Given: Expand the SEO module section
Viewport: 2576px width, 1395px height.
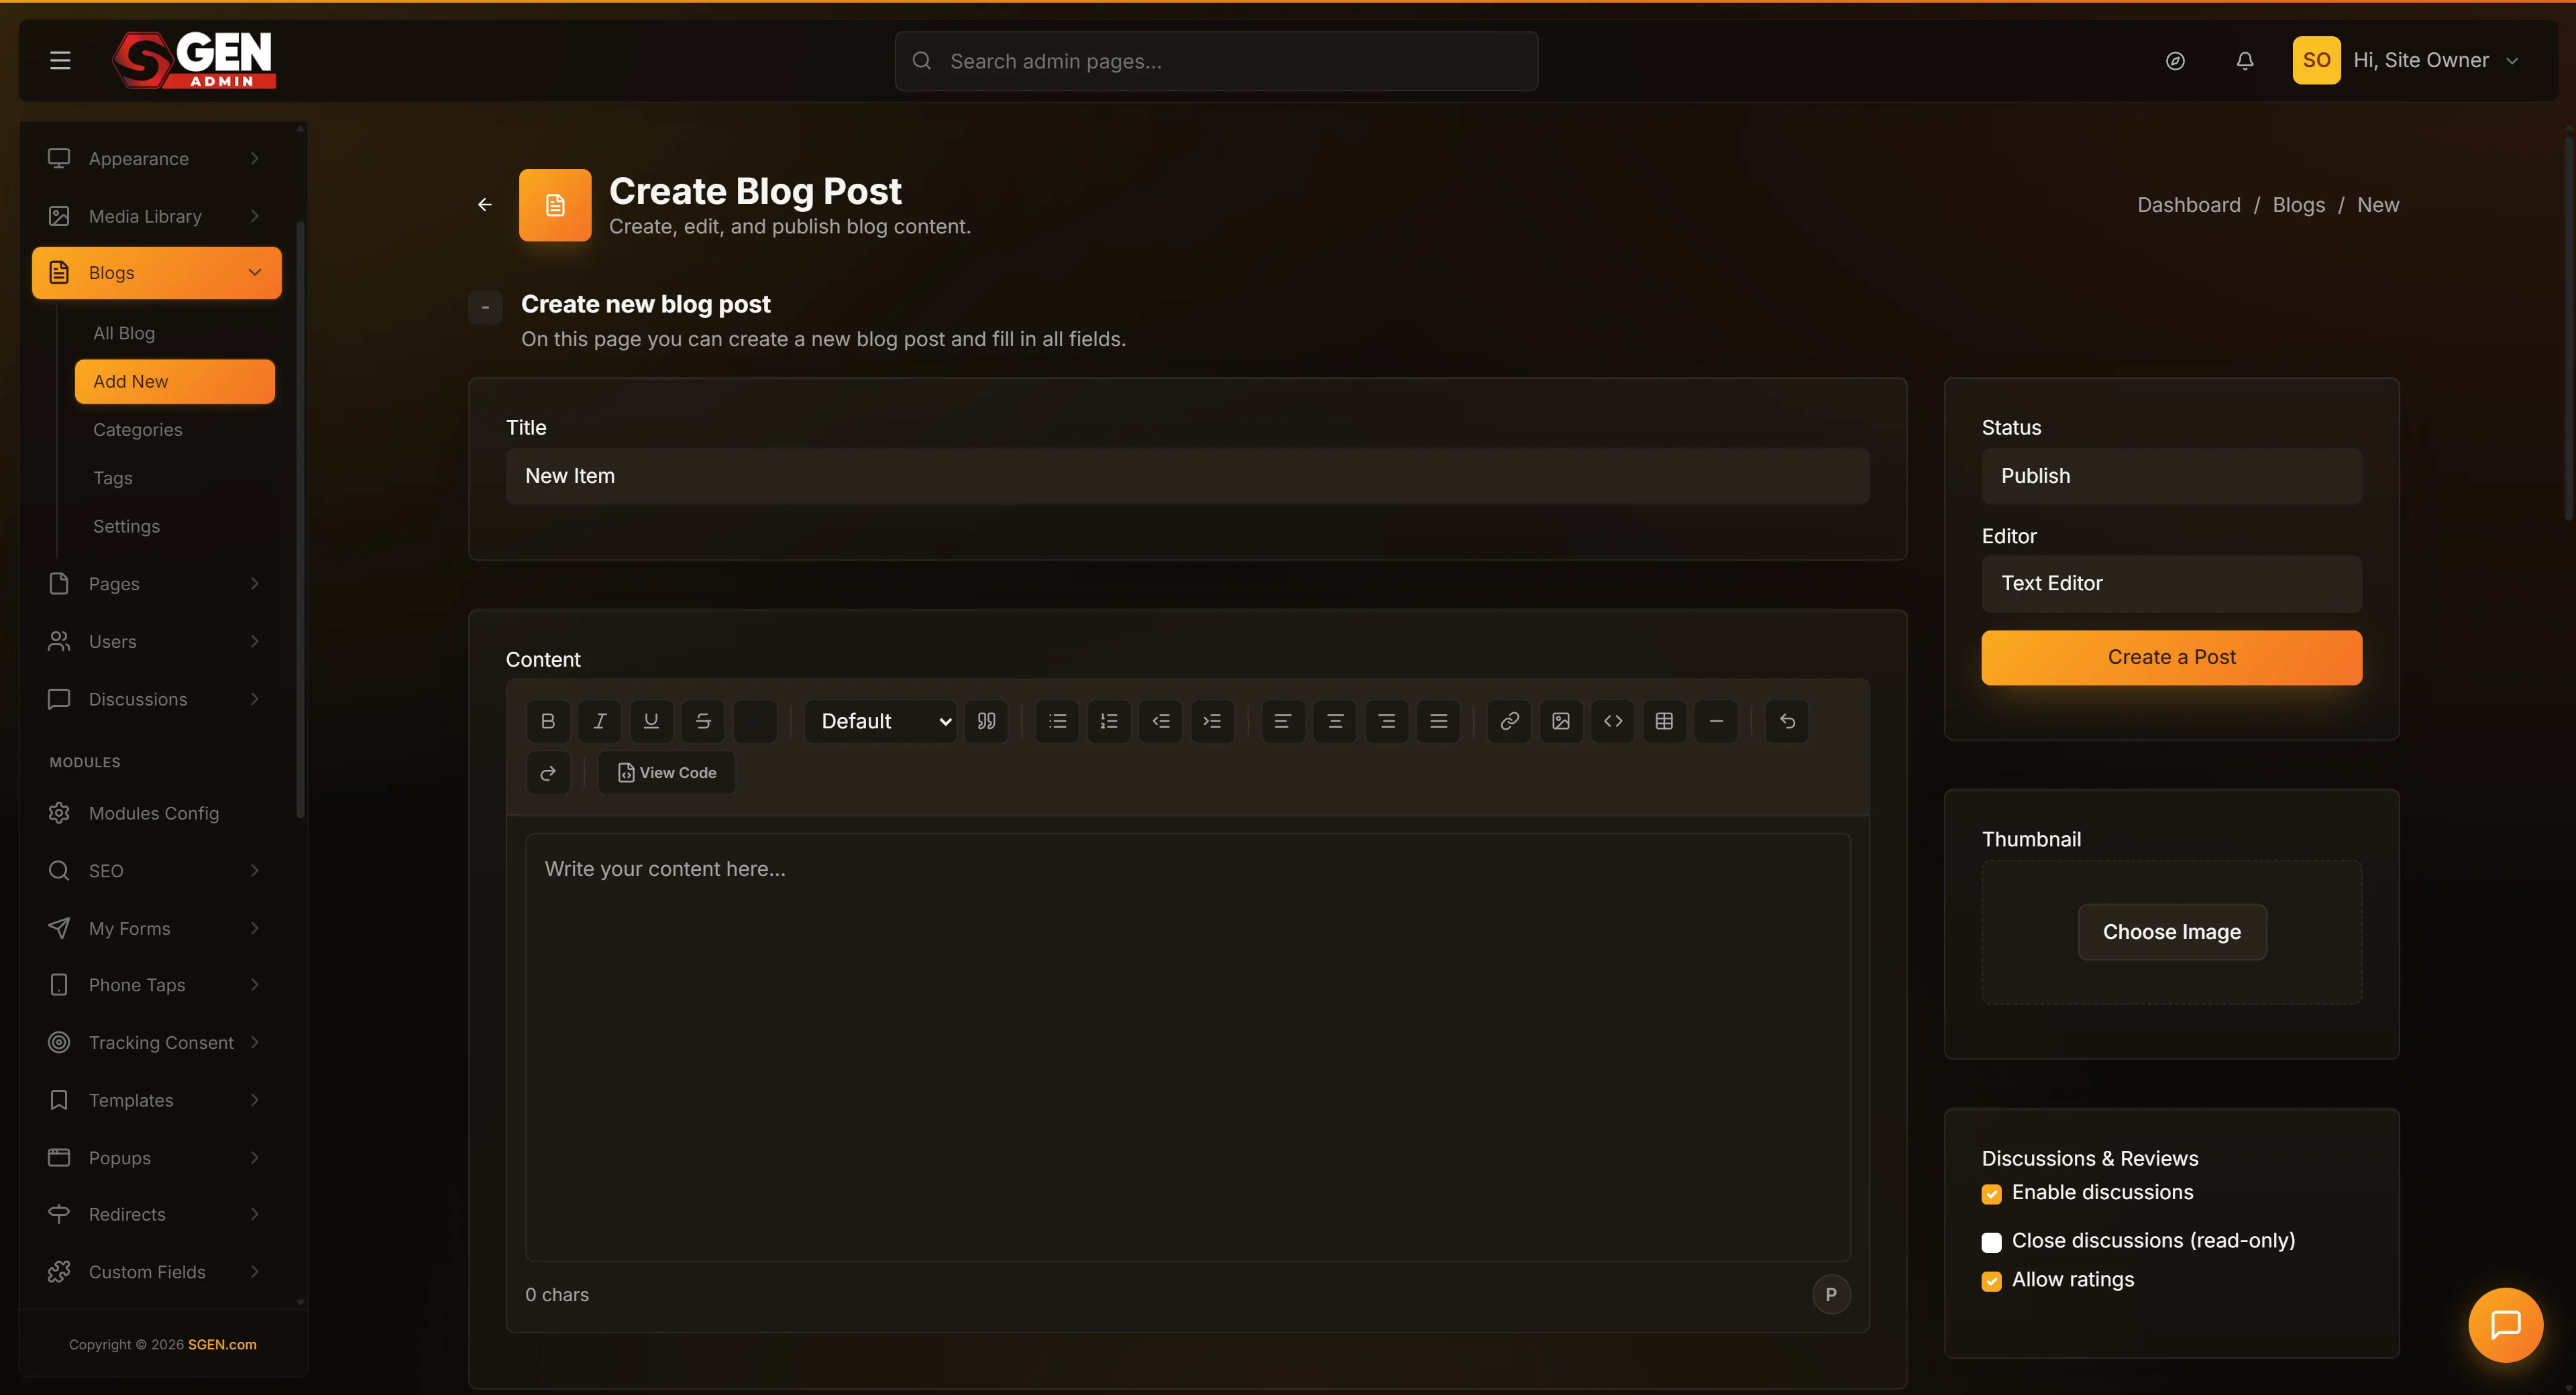Looking at the screenshot, I should point(157,871).
